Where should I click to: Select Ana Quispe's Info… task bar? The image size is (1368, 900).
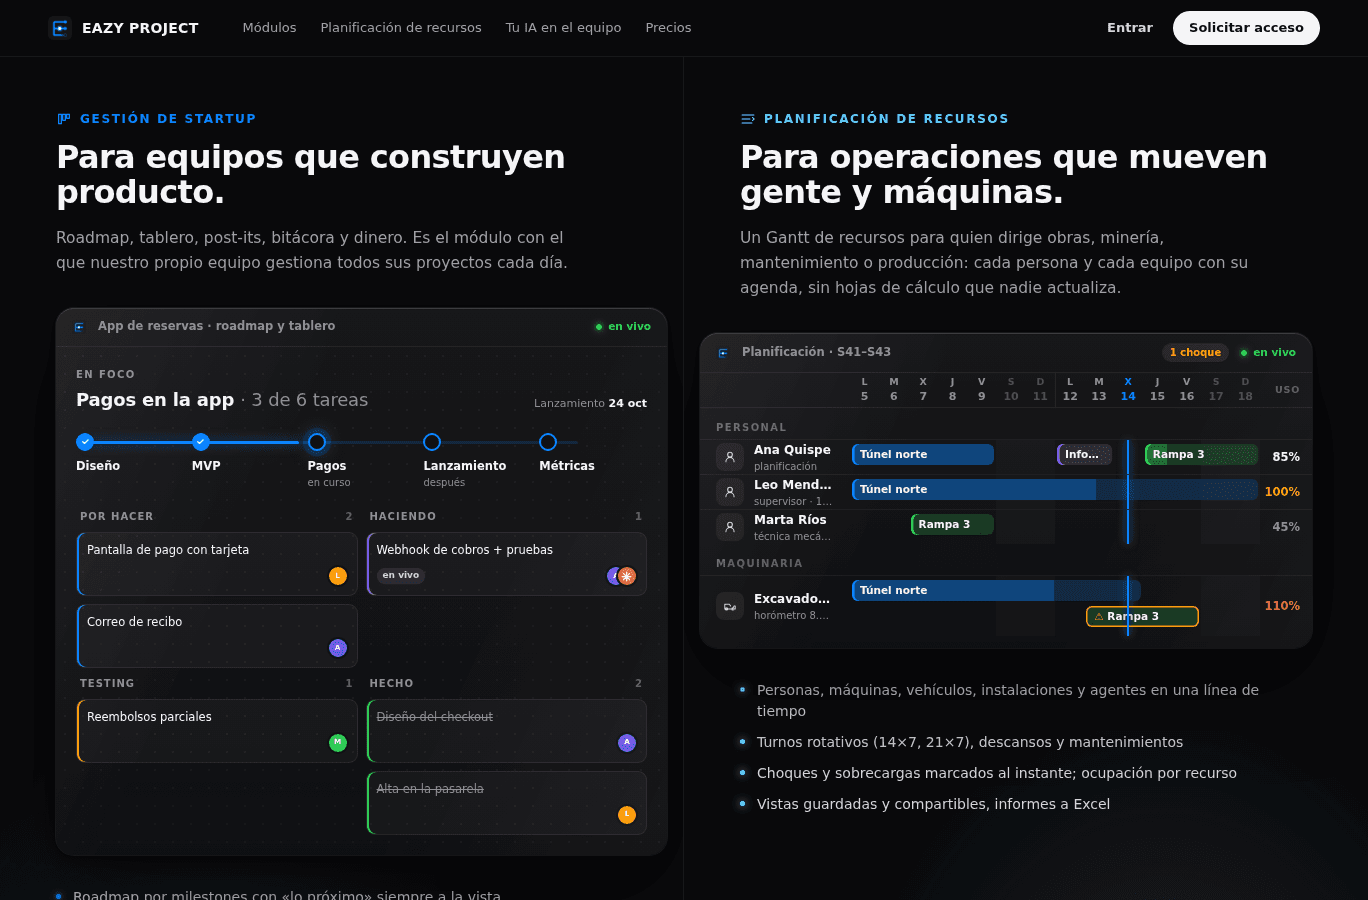click(x=1085, y=455)
